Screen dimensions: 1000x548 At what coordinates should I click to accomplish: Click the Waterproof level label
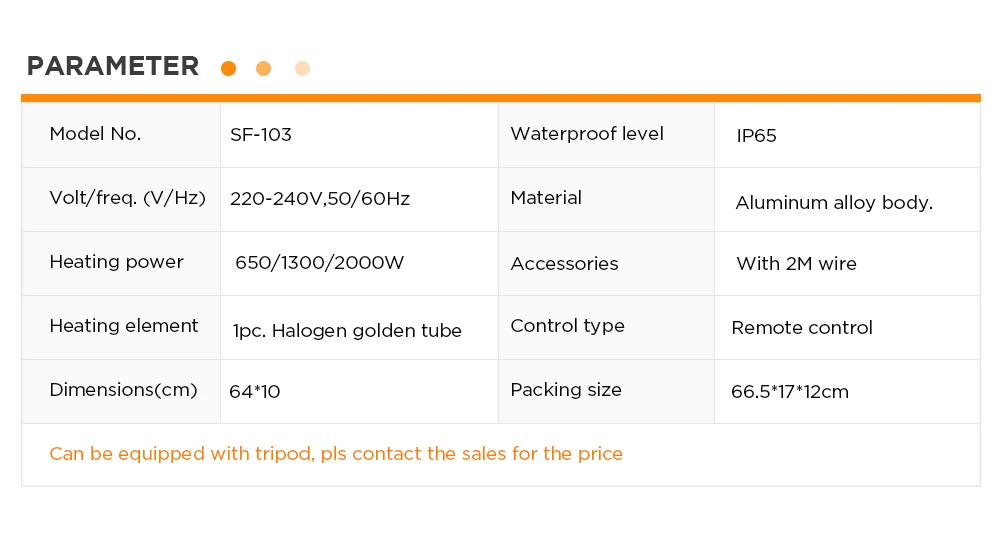coord(587,134)
